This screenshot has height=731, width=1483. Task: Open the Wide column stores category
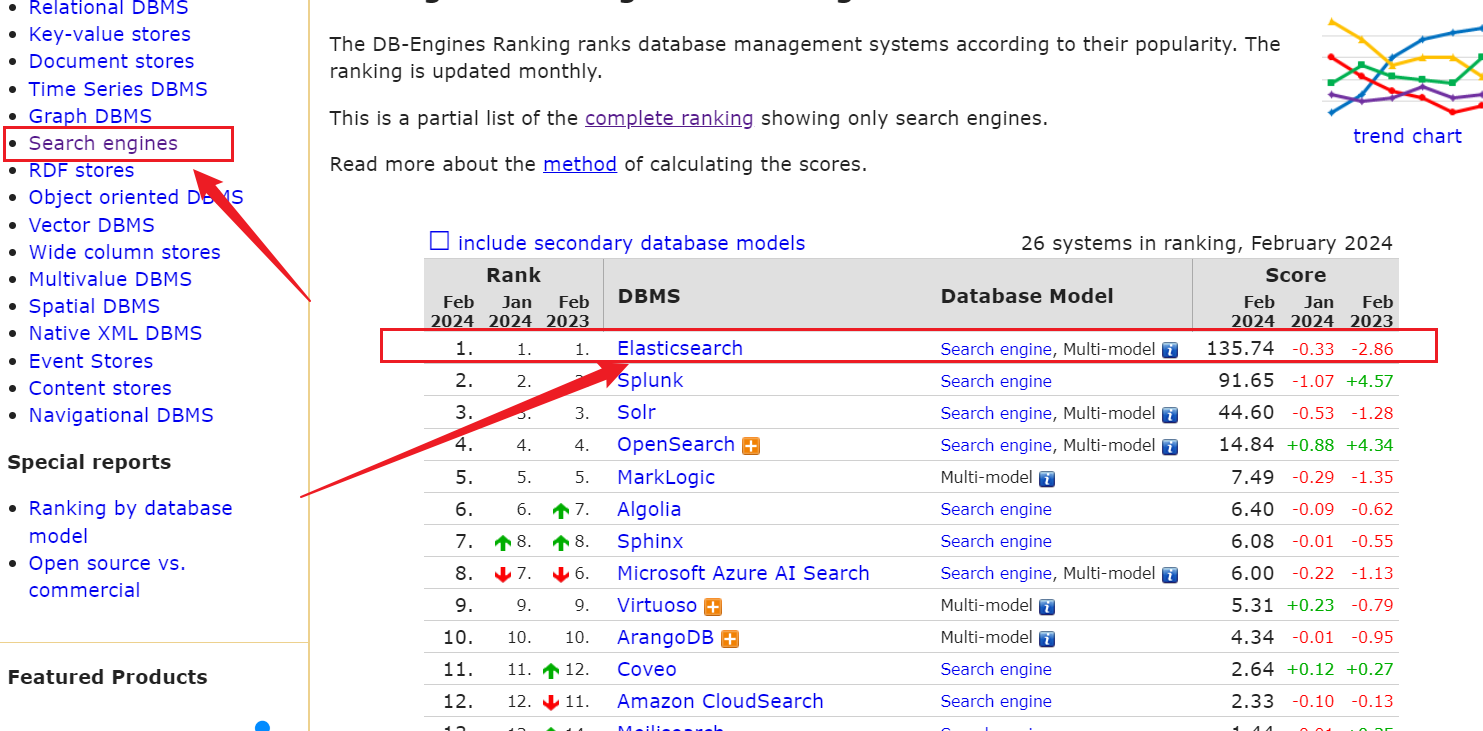coord(125,252)
